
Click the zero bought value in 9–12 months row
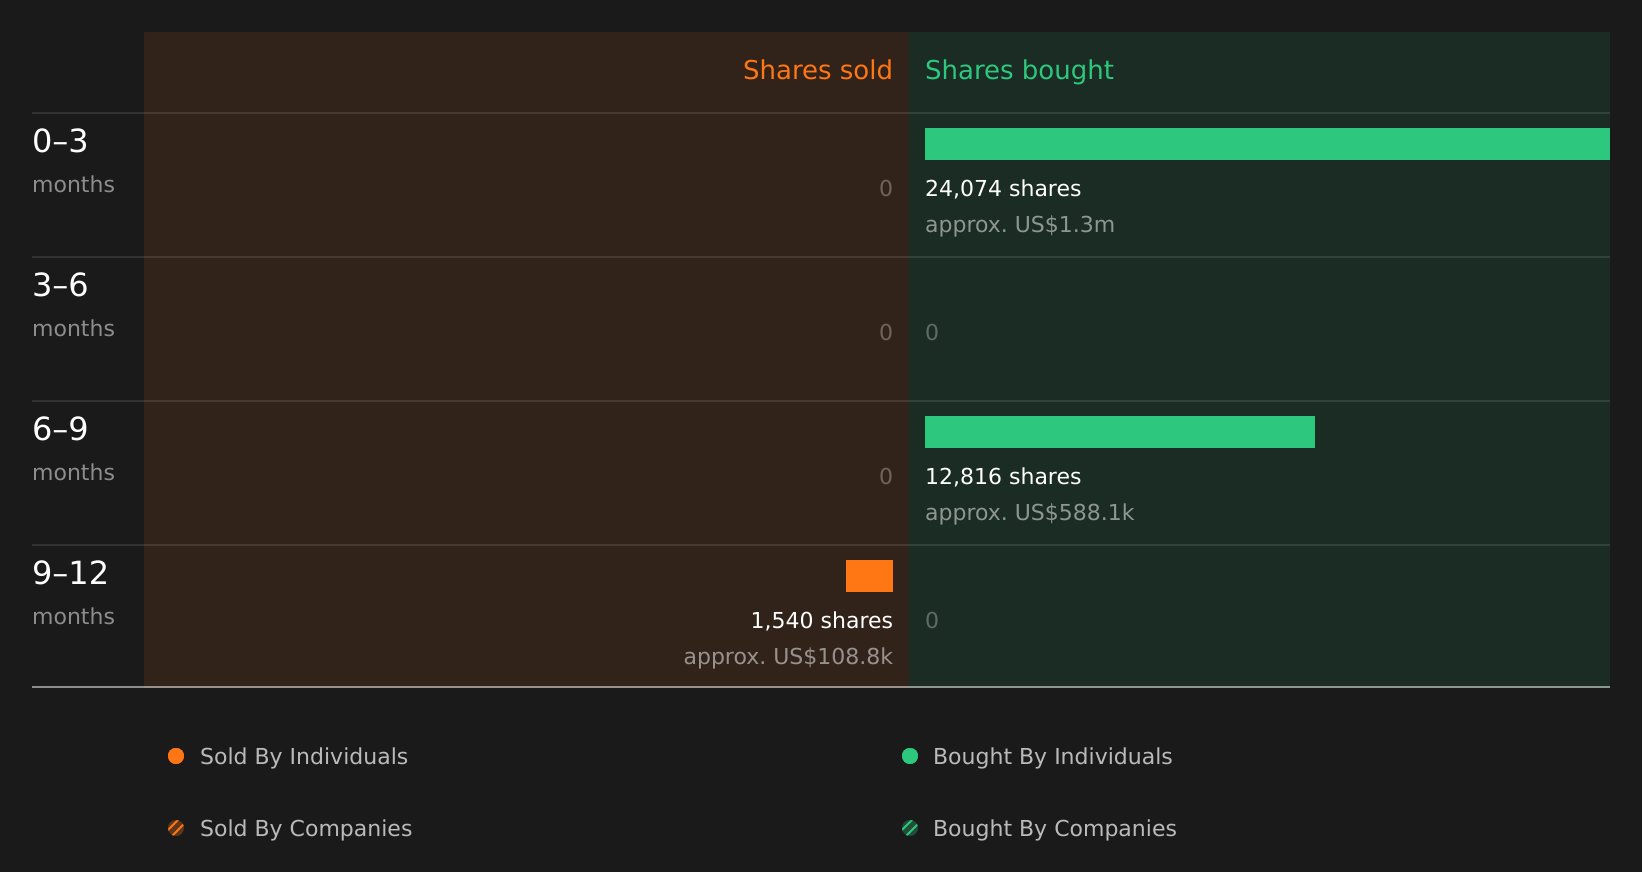click(x=932, y=621)
